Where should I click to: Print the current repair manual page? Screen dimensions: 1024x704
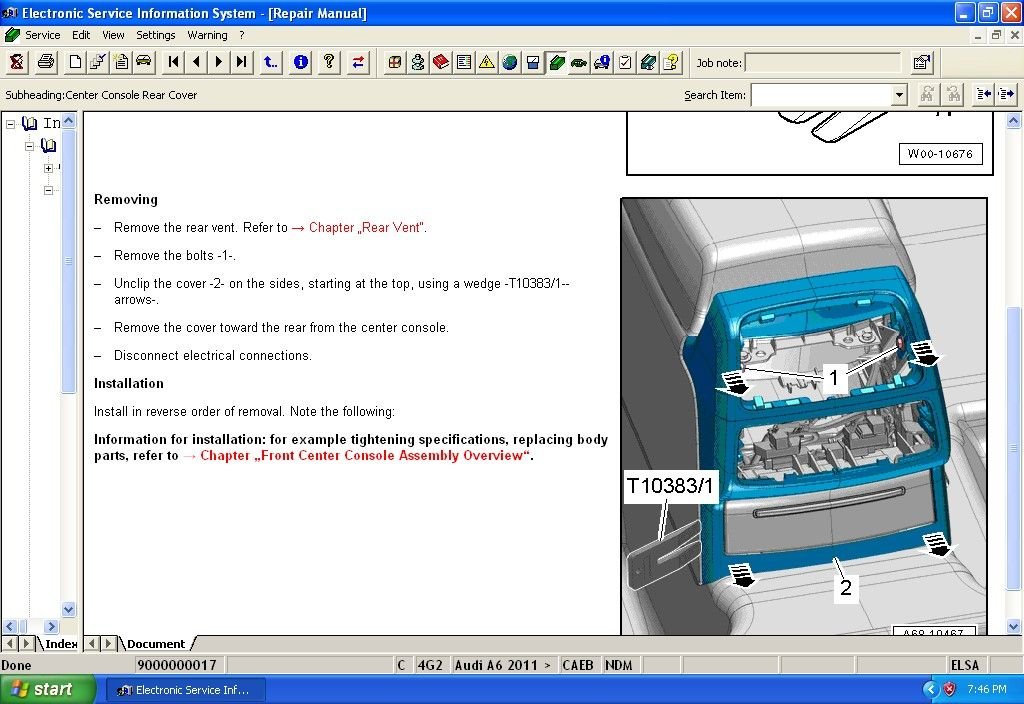point(45,62)
